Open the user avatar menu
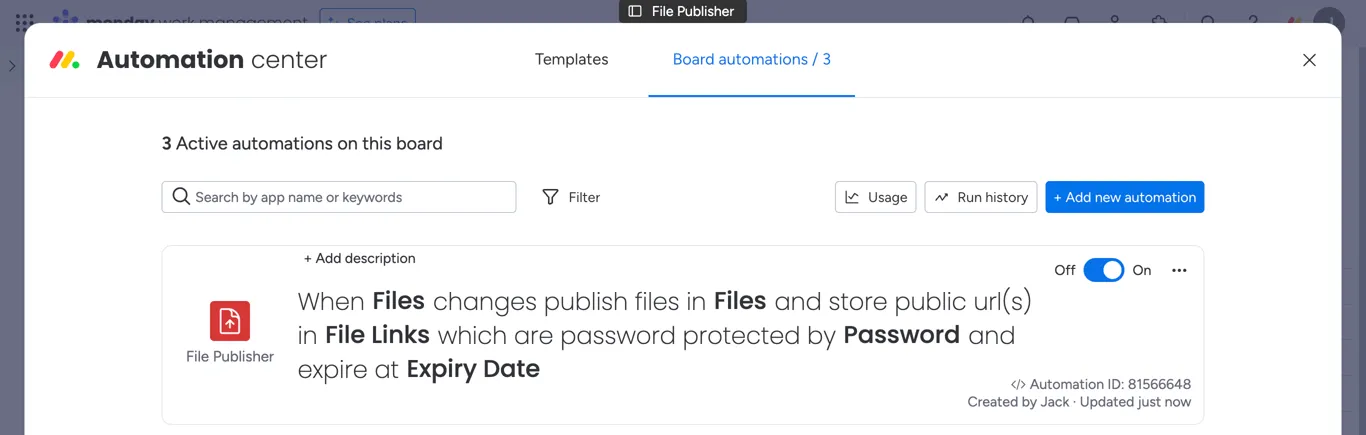The image size is (1366, 435). [1329, 21]
